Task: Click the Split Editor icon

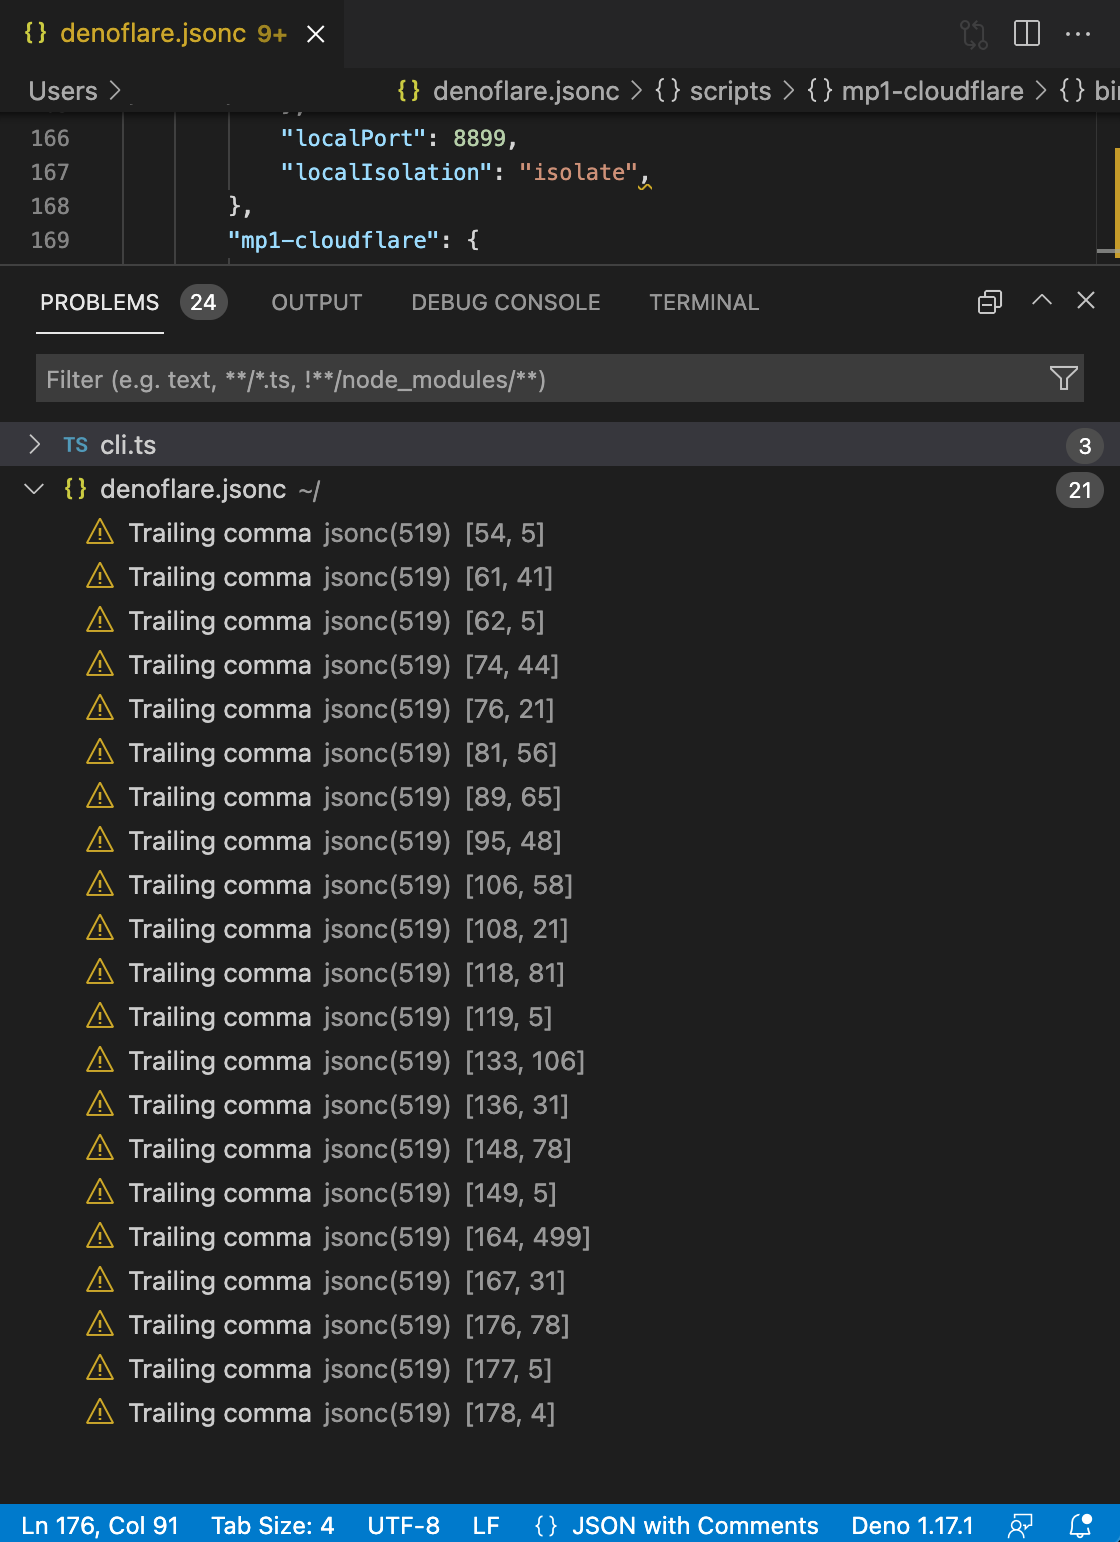Action: 1027,33
